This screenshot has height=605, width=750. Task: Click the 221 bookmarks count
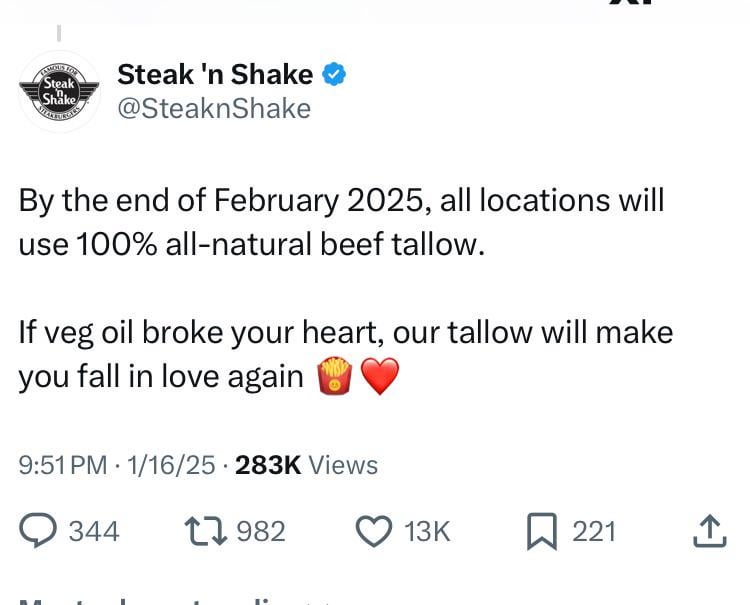593,531
